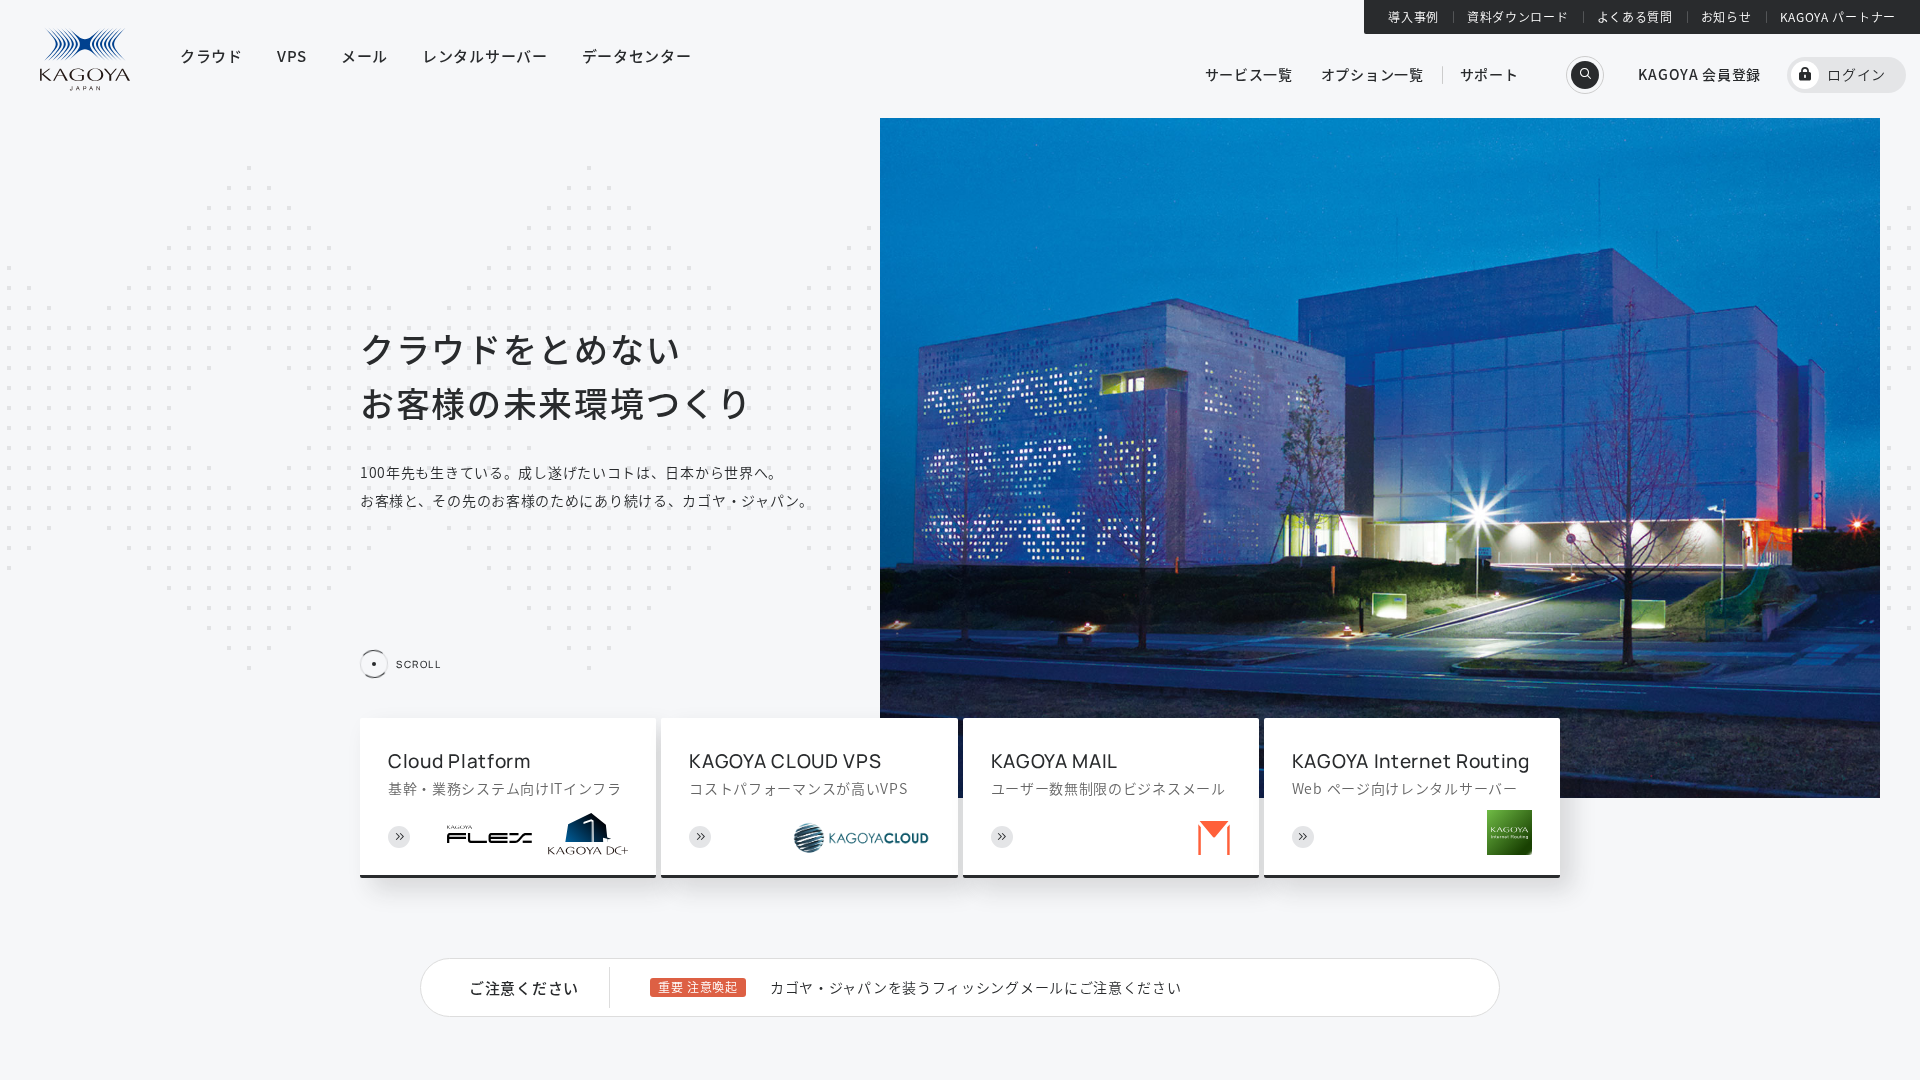Open the KAGOYA 会員登録 link
The height and width of the screenshot is (1080, 1920).
1698,74
